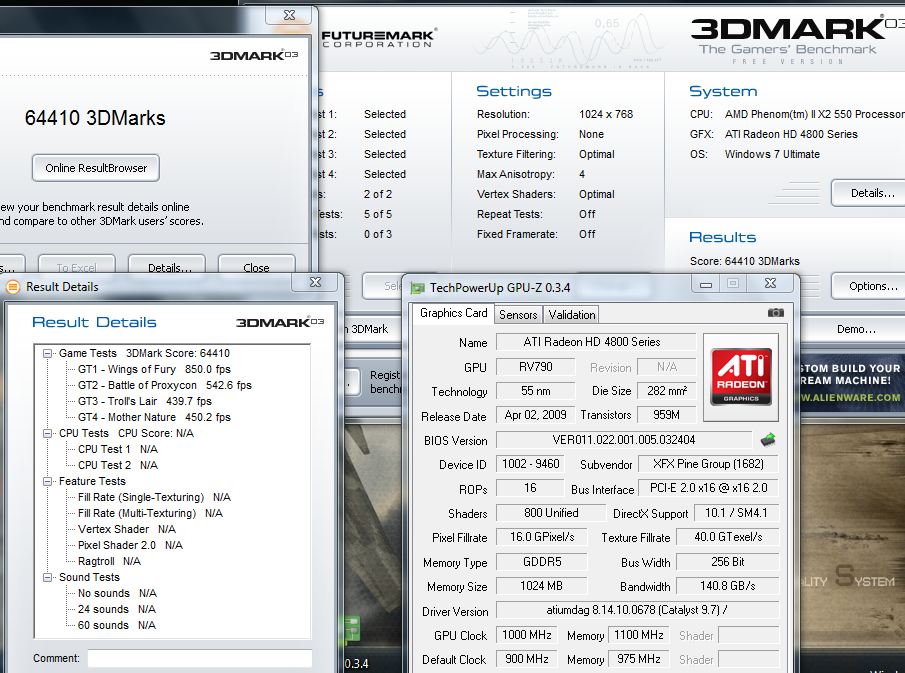The height and width of the screenshot is (673, 905).
Task: Select the Pixel Shader 2.0 row
Action: point(130,545)
